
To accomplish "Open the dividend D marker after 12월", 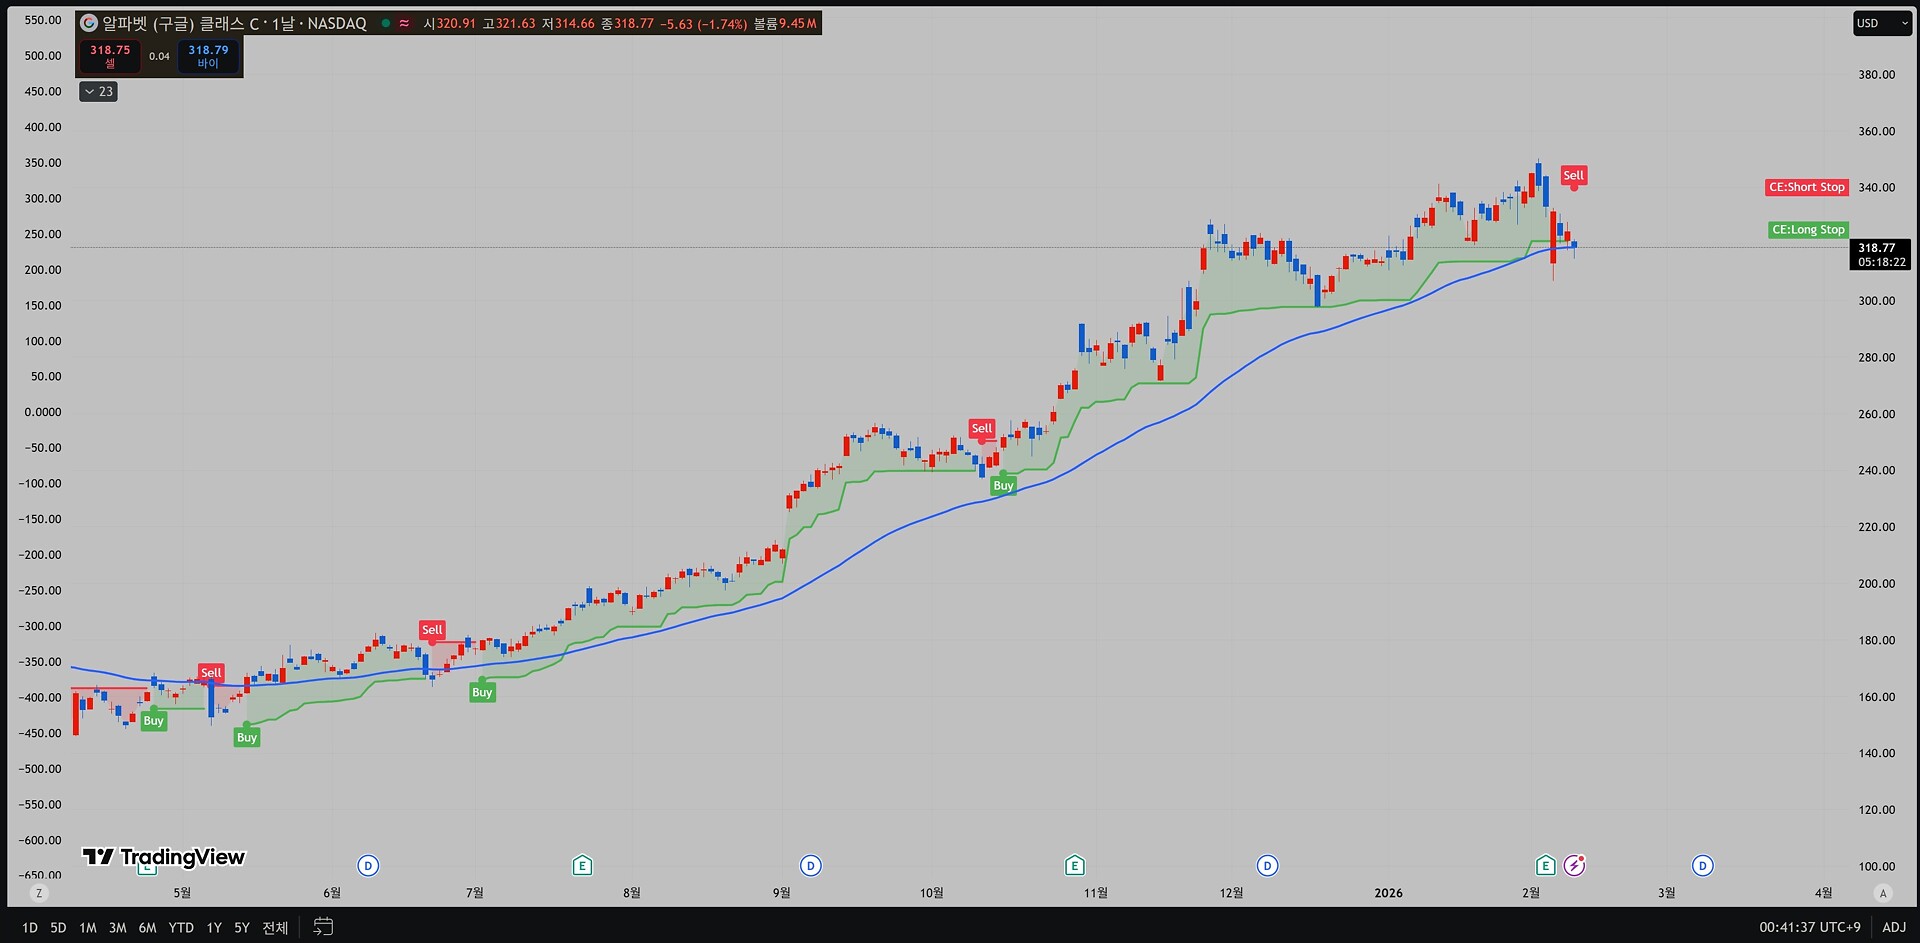I will click(x=1267, y=866).
